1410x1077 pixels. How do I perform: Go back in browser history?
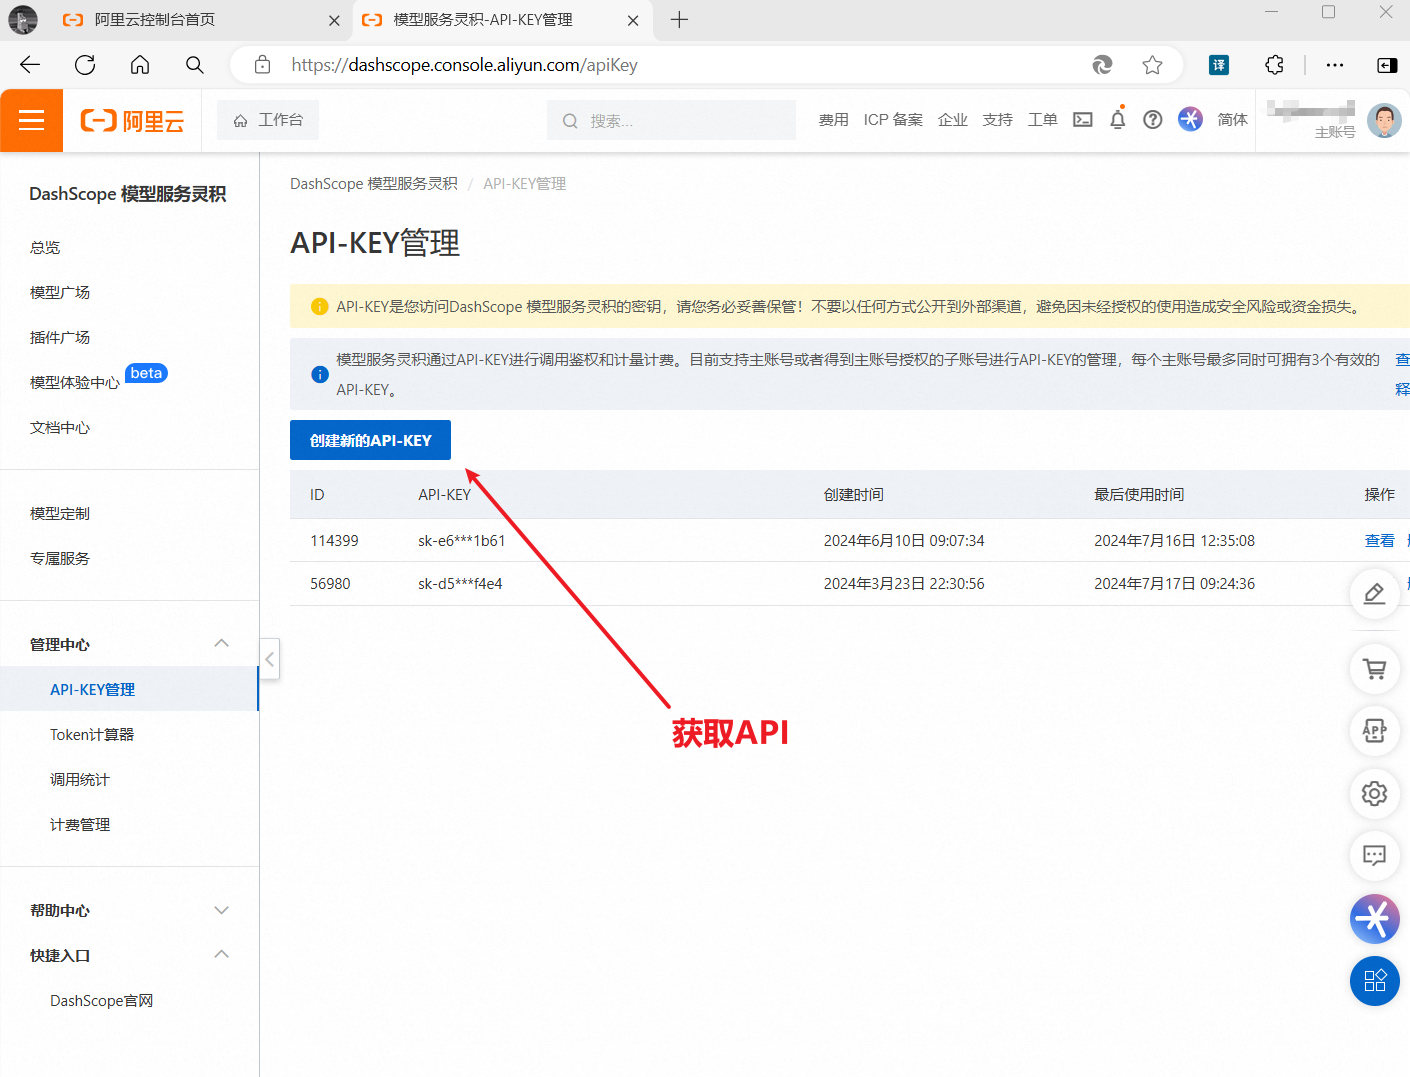pos(30,65)
